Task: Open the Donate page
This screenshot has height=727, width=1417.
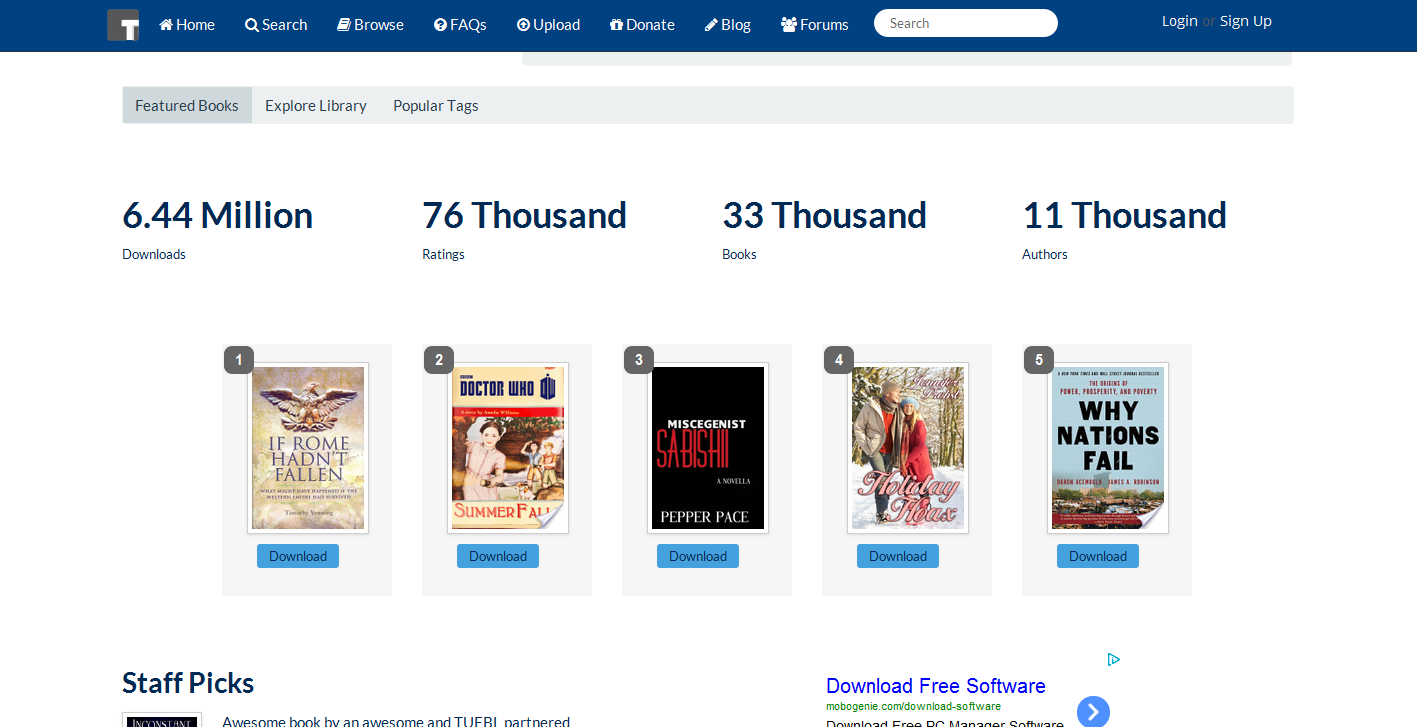Action: tap(642, 25)
